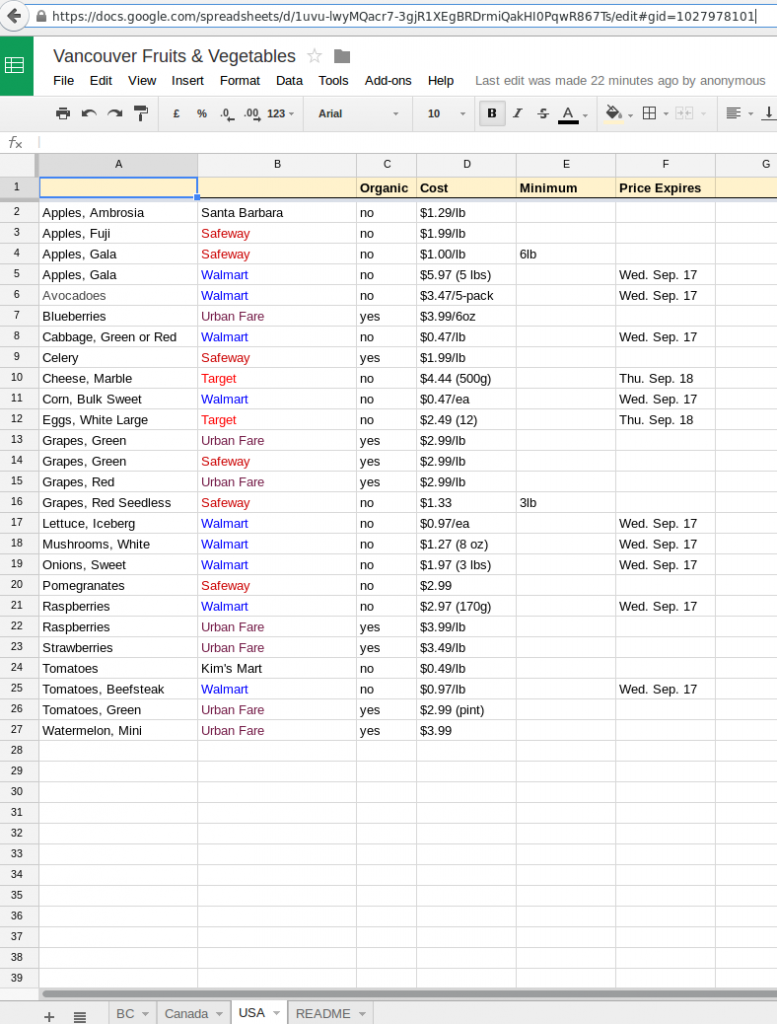Viewport: 777px width, 1024px height.
Task: Select the Price Expires header cell
Action: [x=665, y=187]
